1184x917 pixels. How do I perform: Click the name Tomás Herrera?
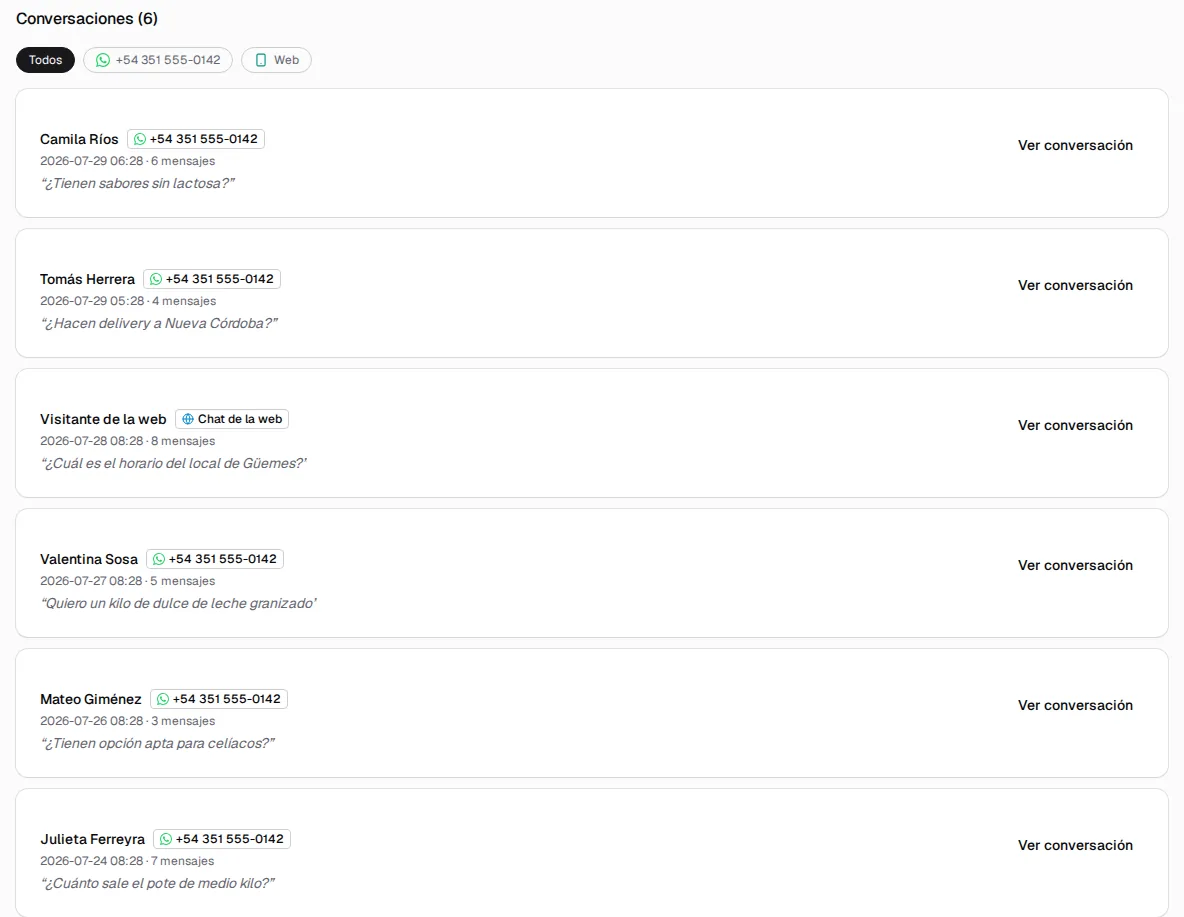(88, 279)
